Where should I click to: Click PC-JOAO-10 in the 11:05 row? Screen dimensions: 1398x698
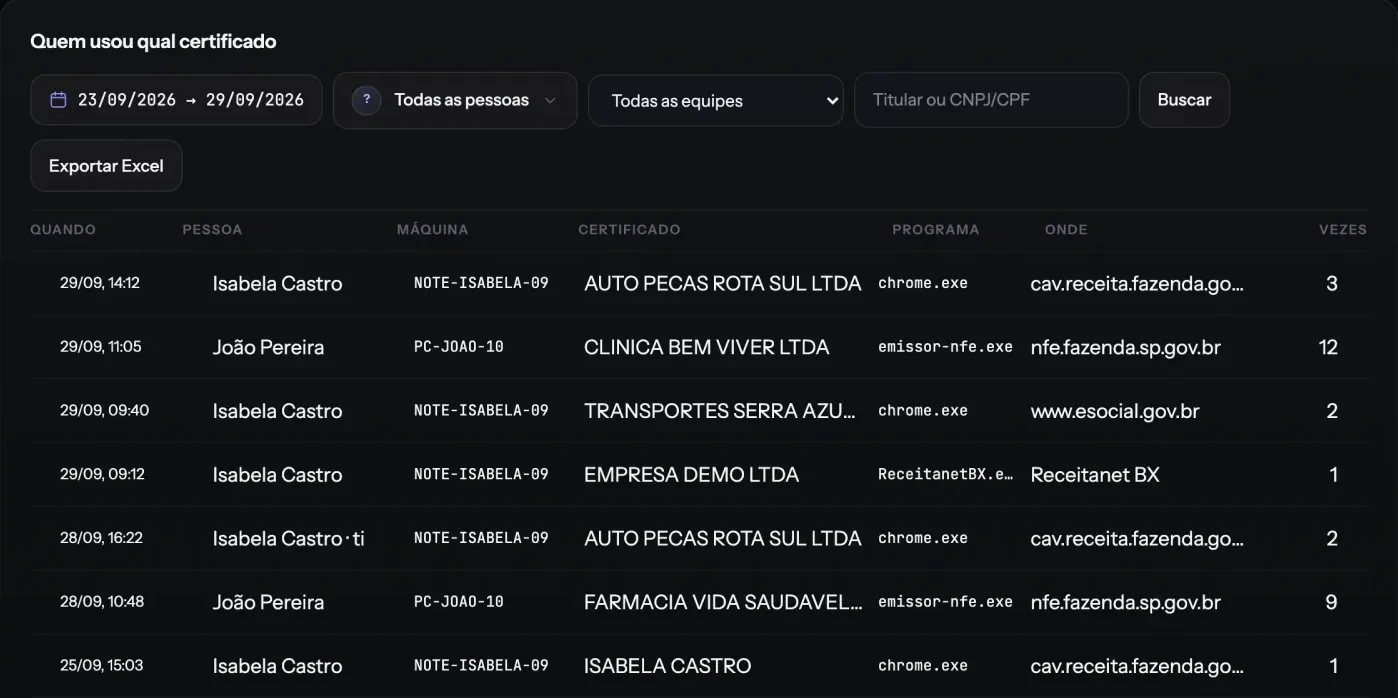(459, 347)
